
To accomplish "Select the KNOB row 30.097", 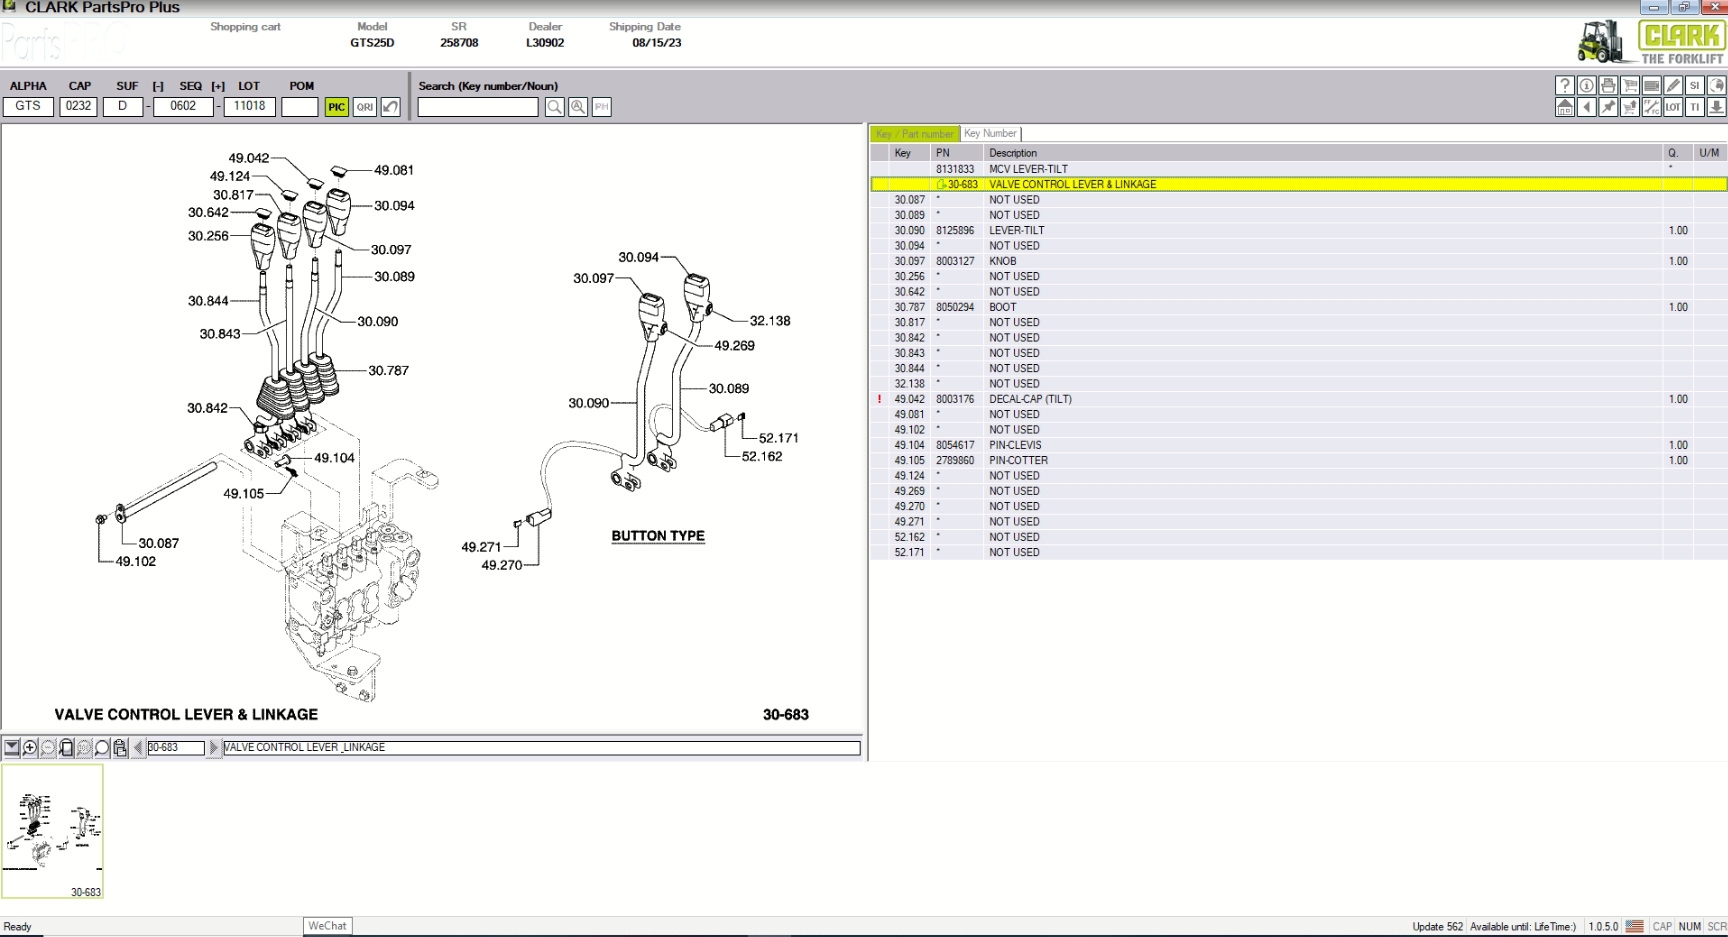I will pos(1299,261).
